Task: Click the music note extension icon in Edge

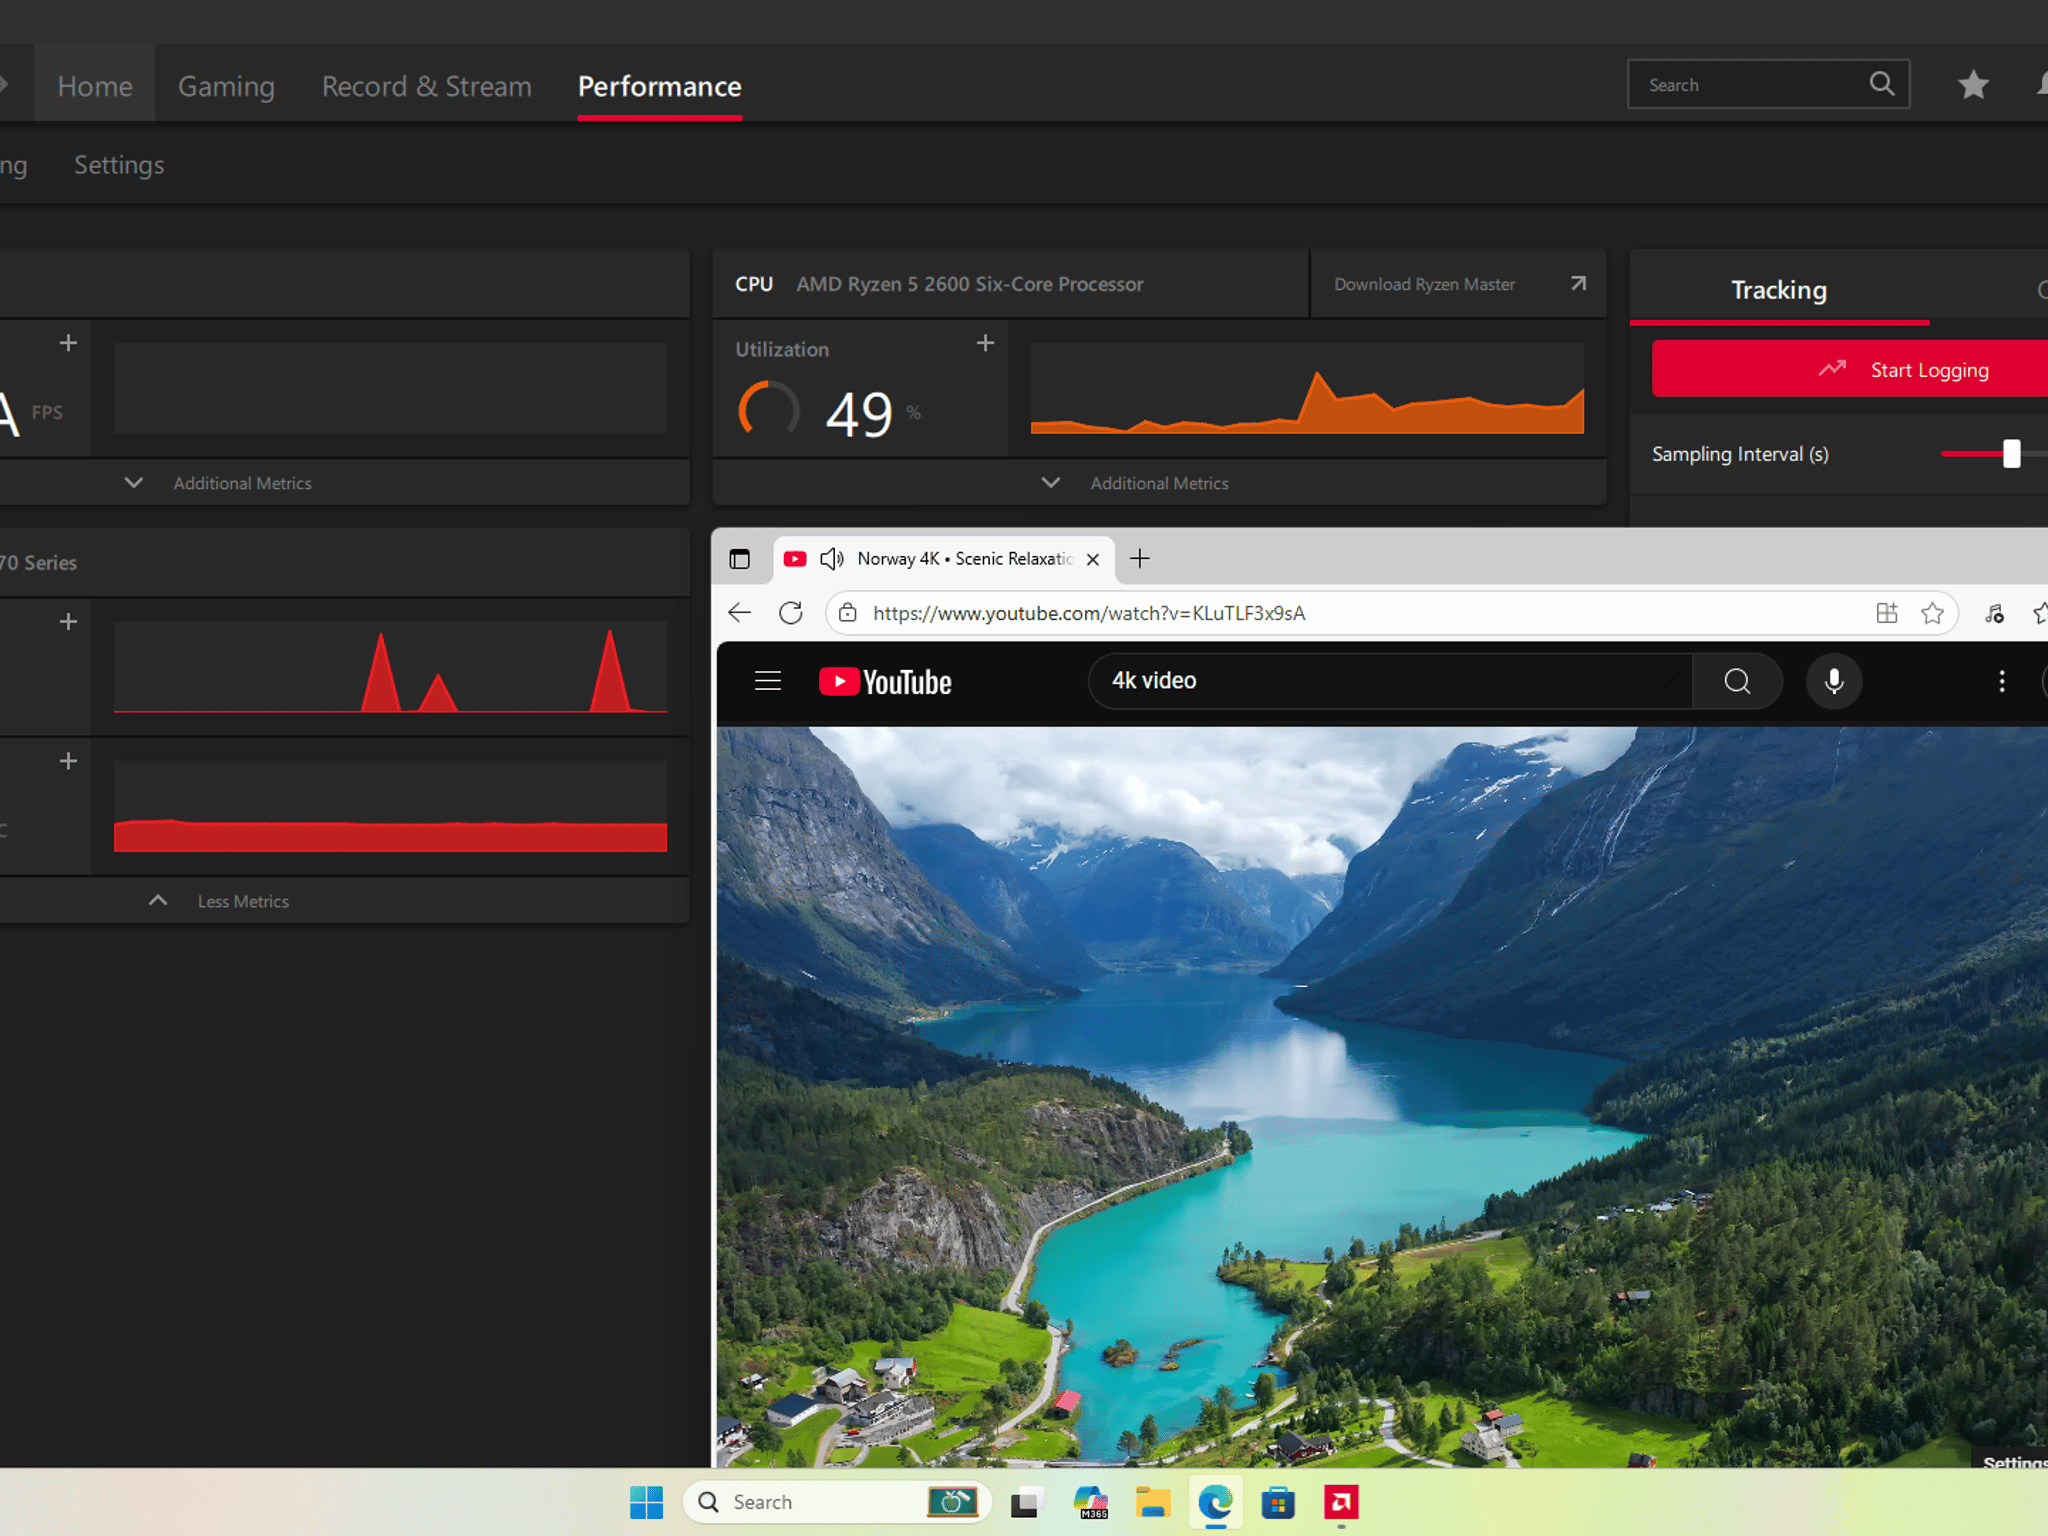Action: click(1994, 613)
